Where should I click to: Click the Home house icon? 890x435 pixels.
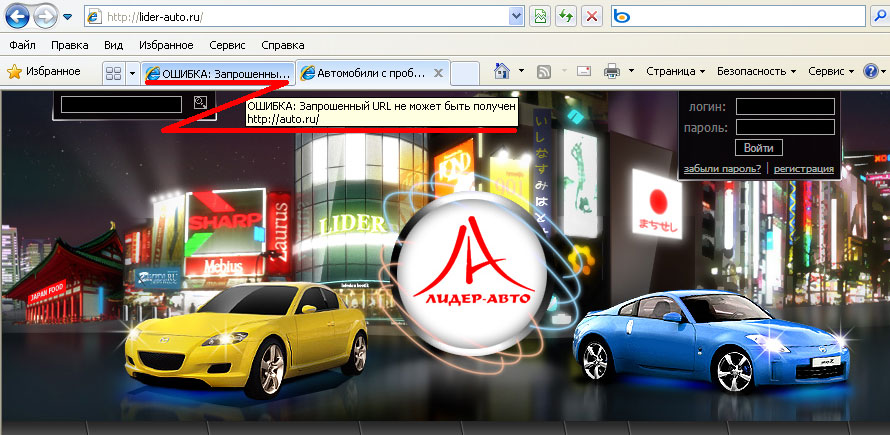point(502,72)
